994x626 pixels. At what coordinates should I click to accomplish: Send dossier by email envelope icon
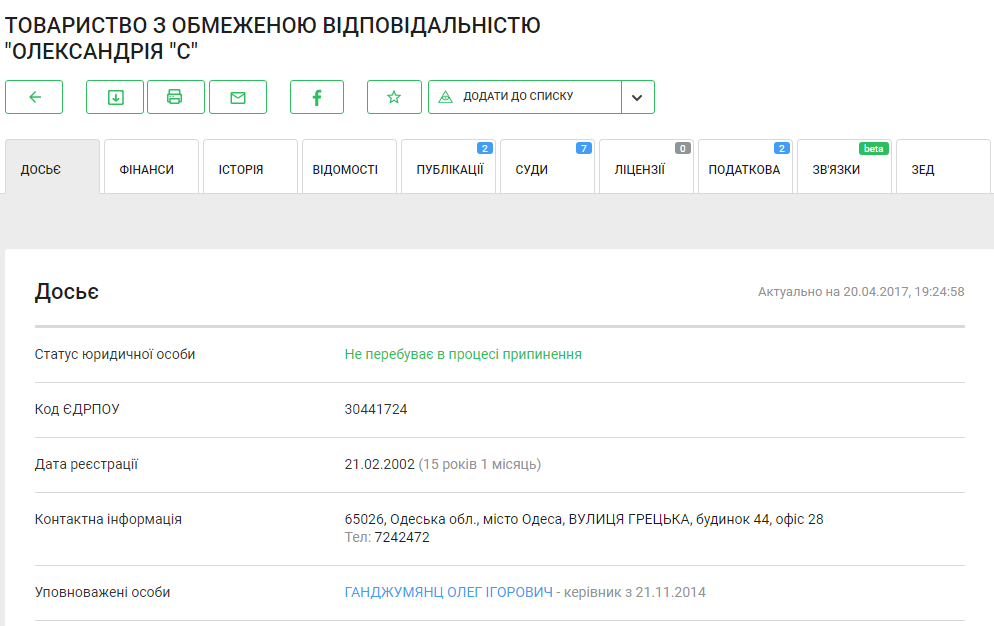[x=238, y=97]
